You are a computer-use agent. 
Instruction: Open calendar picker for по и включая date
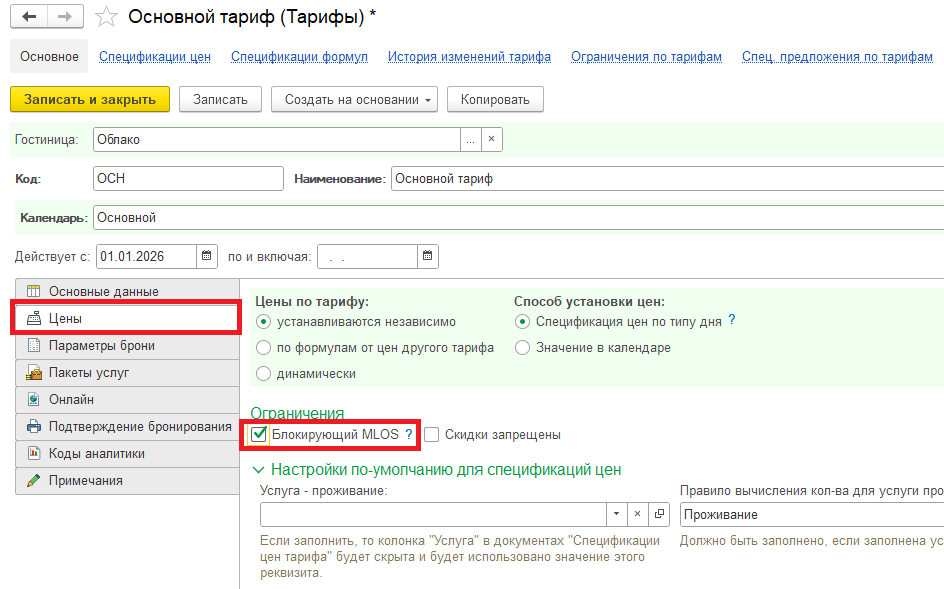[x=427, y=256]
